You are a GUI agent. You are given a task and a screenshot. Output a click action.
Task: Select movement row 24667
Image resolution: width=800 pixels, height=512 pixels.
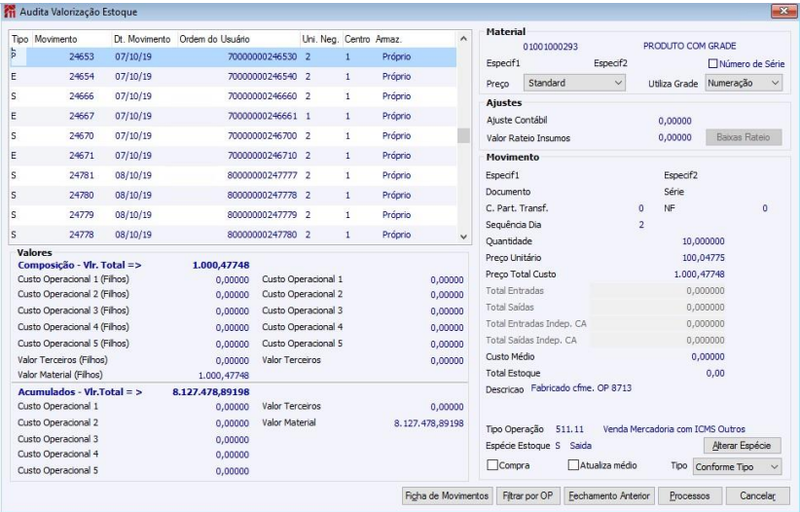[x=233, y=116]
